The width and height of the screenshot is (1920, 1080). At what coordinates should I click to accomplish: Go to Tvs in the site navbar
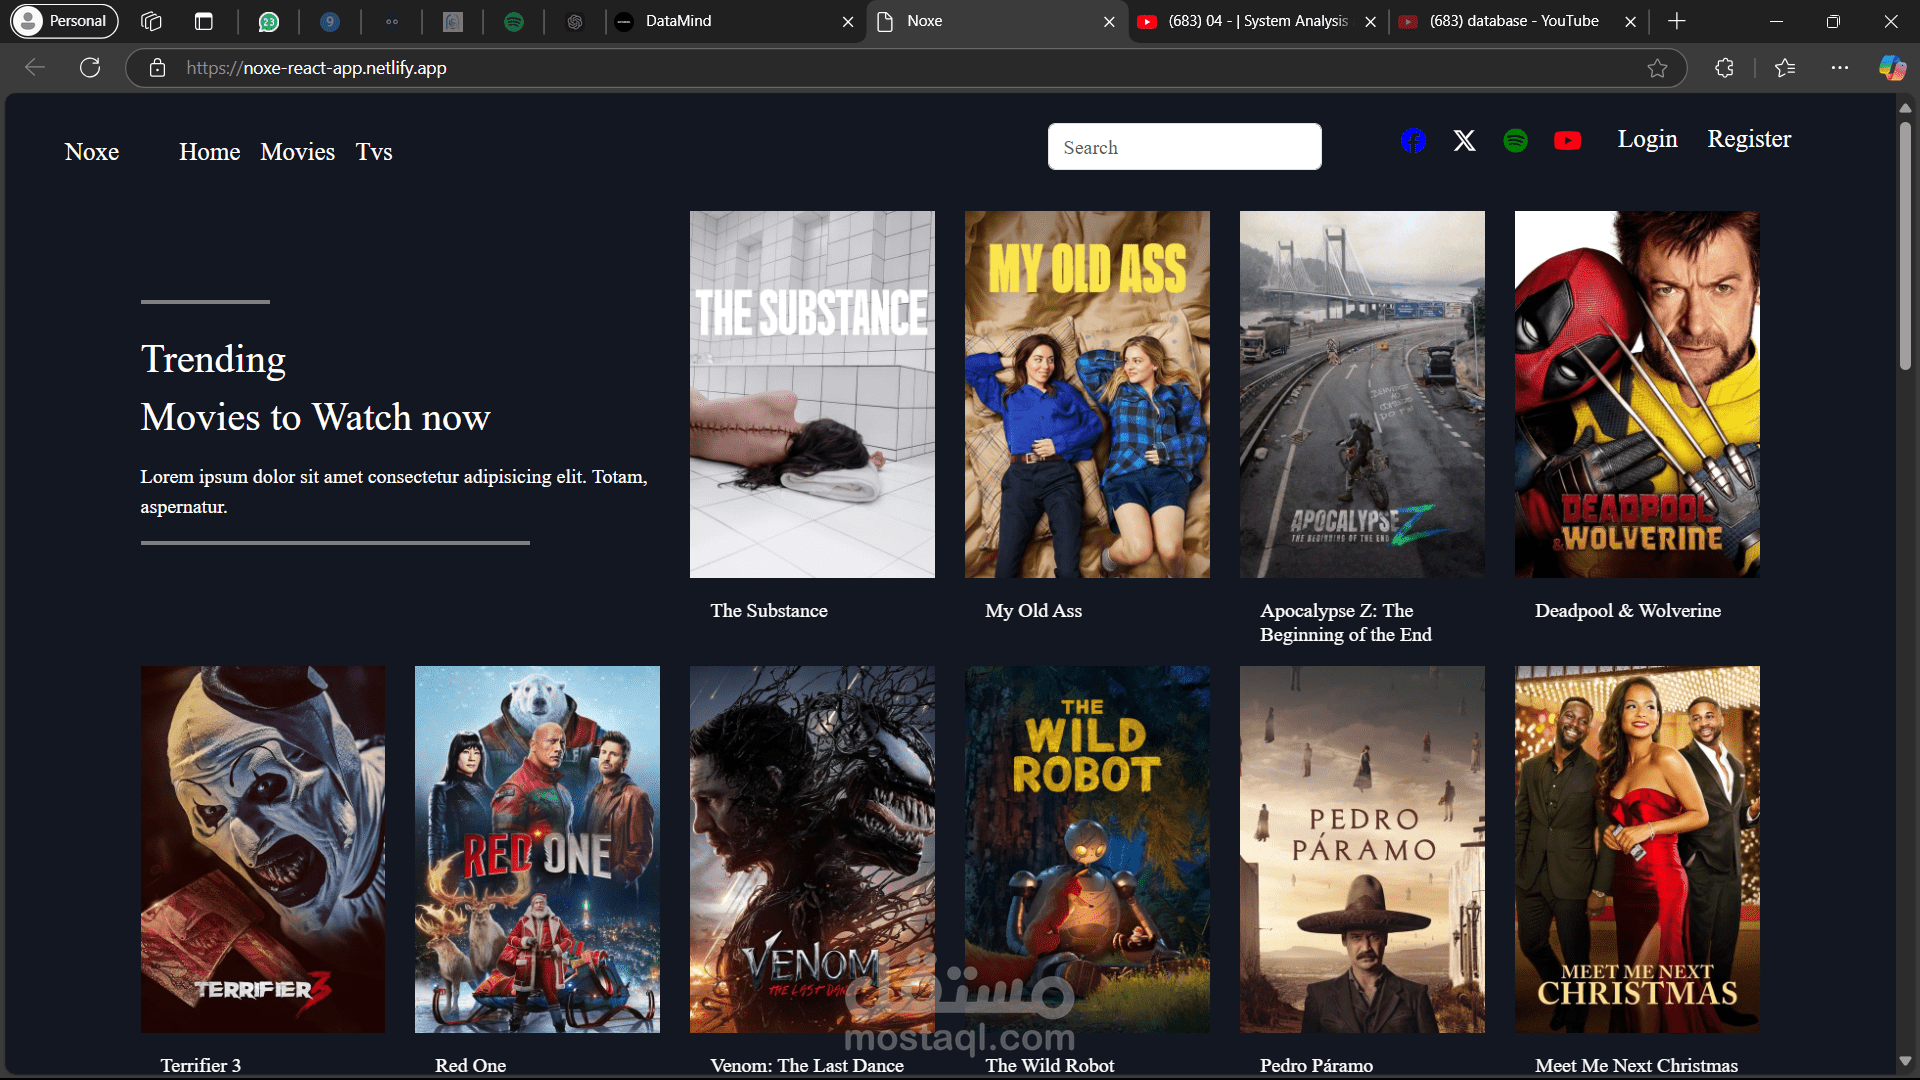[374, 152]
